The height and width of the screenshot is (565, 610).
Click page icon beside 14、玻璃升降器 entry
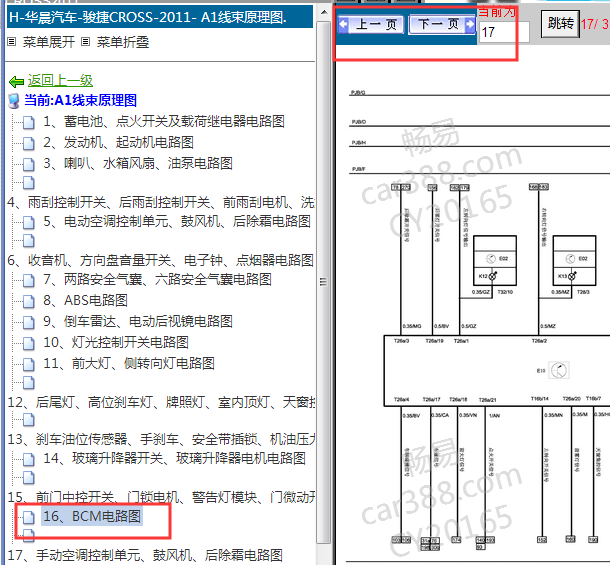tap(28, 460)
